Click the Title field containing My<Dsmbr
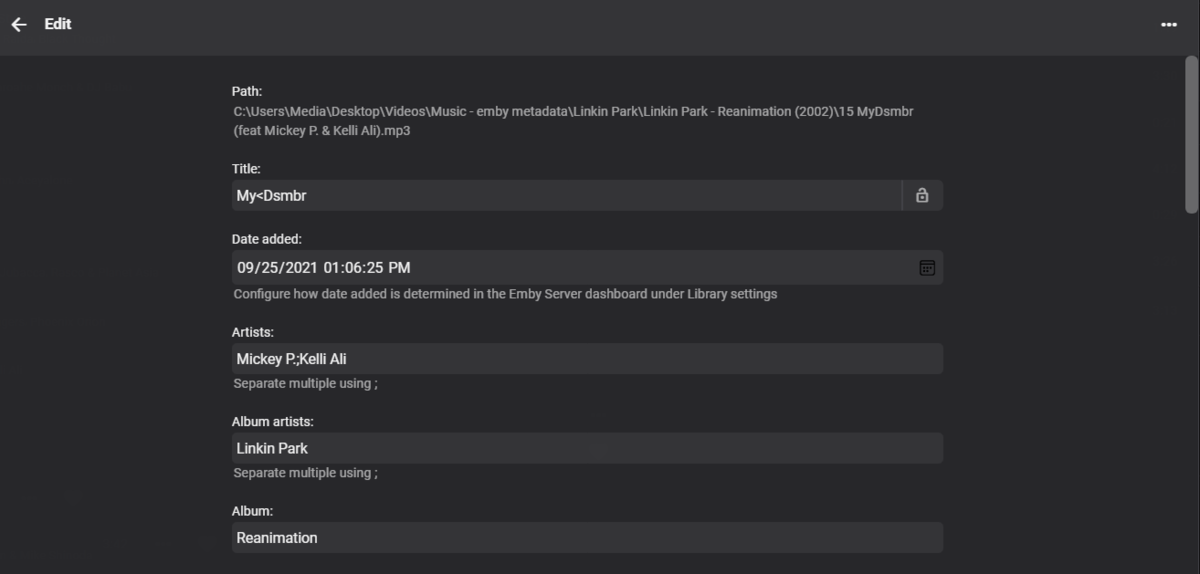1200x574 pixels. [x=566, y=196]
